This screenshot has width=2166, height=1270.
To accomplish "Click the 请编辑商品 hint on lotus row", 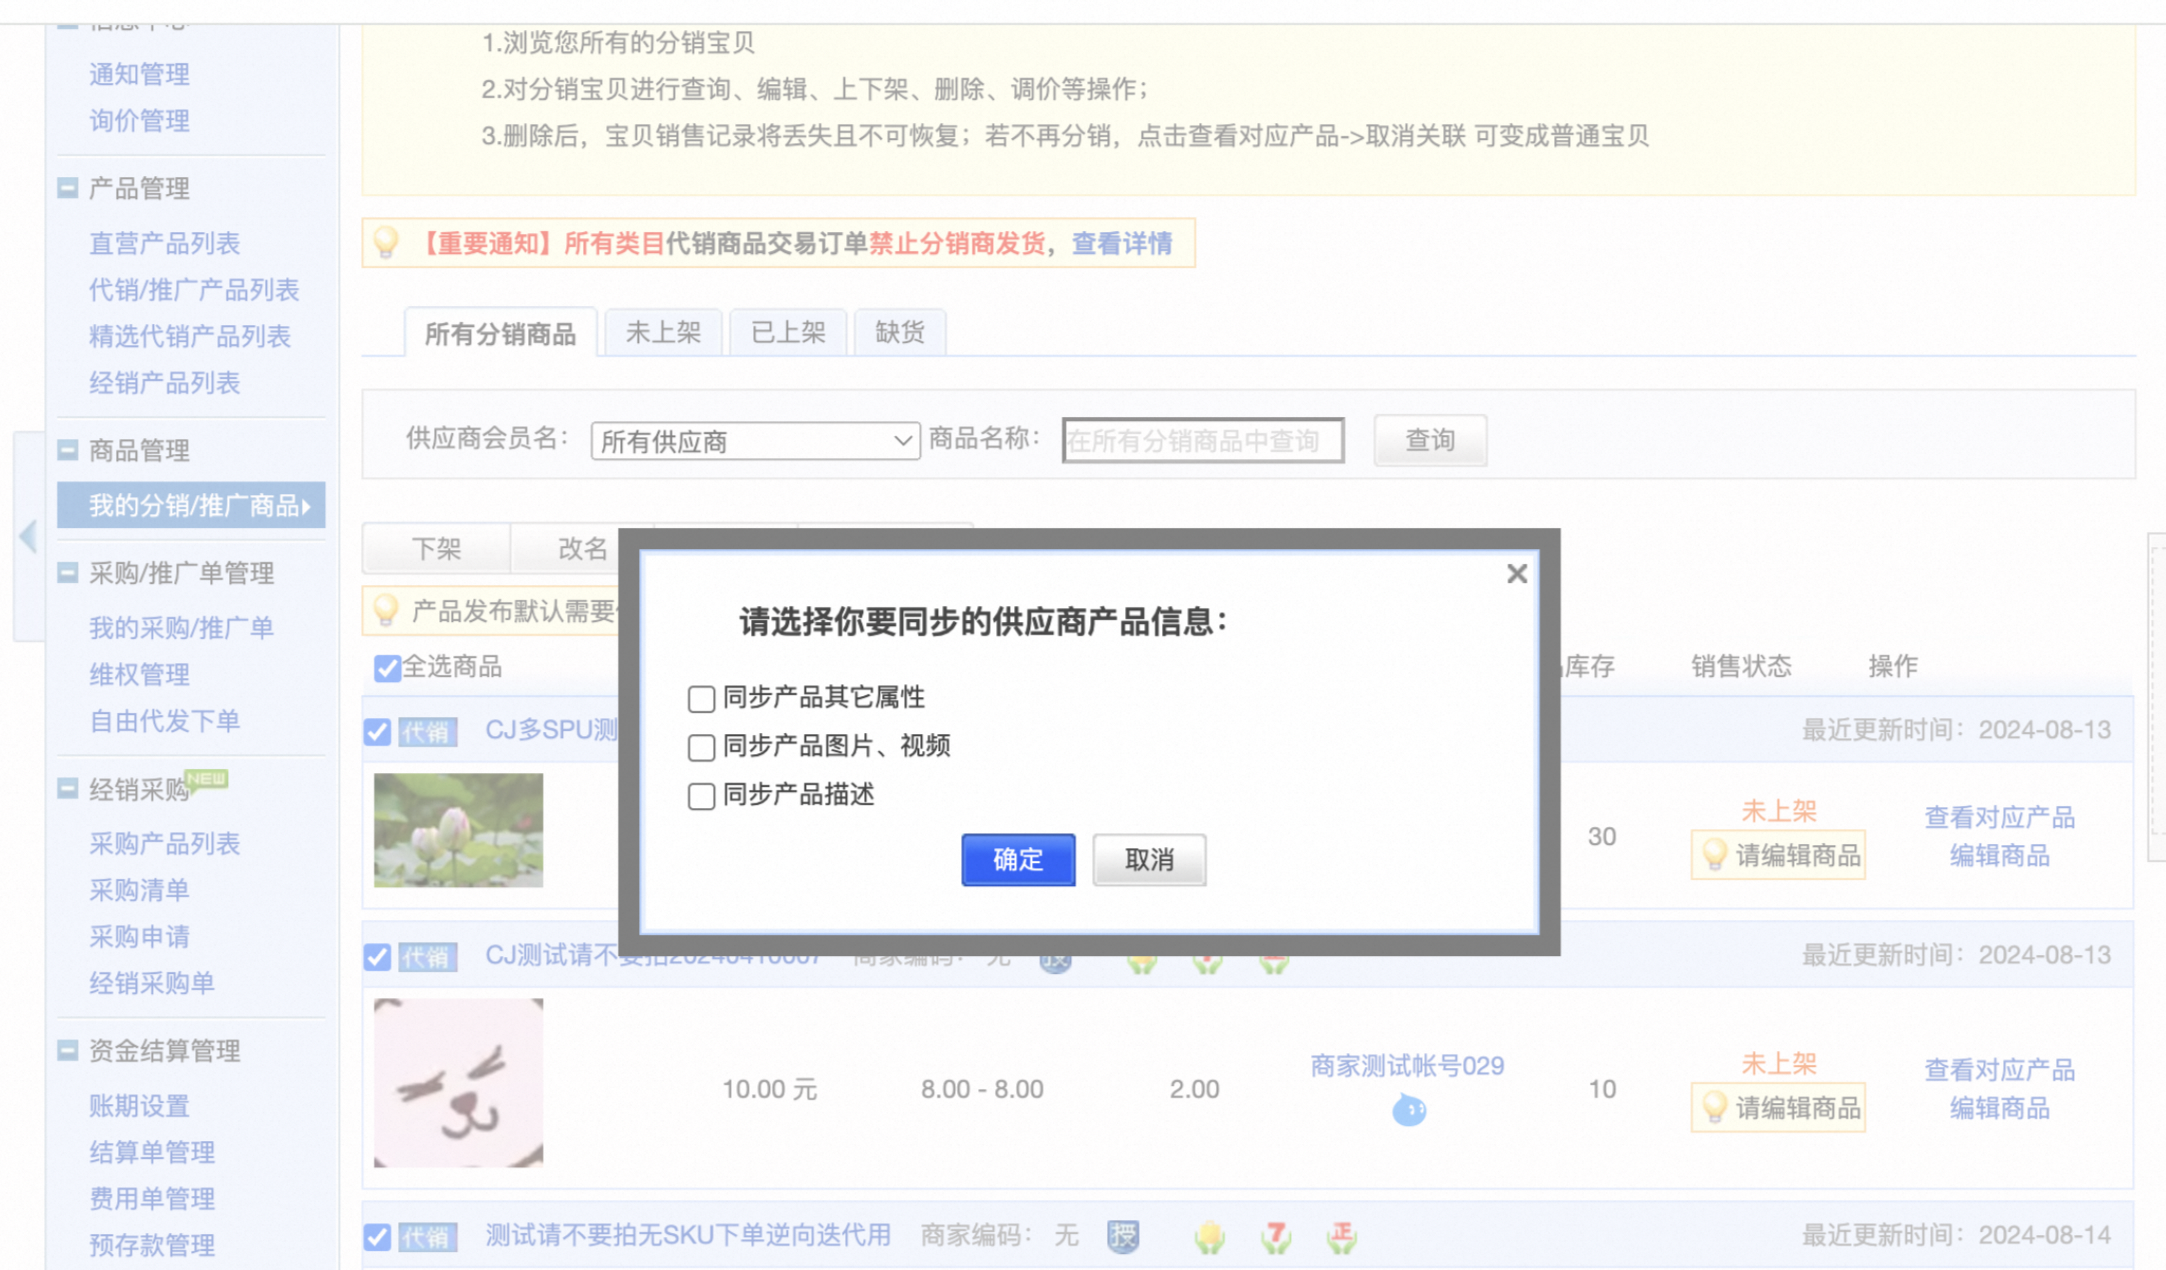I will 1778,855.
